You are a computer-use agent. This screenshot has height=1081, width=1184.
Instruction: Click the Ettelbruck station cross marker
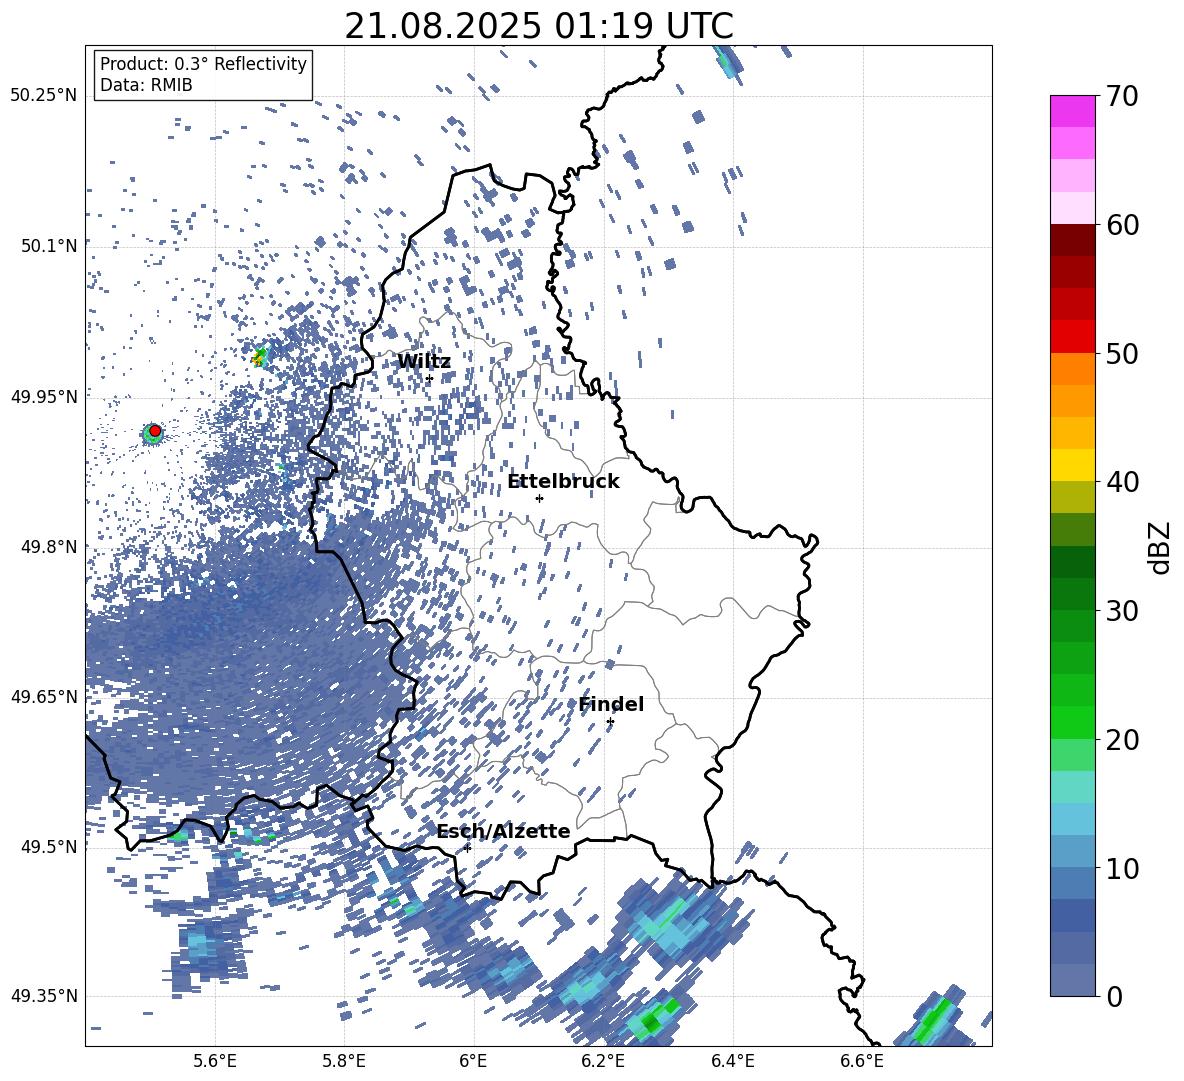(539, 498)
